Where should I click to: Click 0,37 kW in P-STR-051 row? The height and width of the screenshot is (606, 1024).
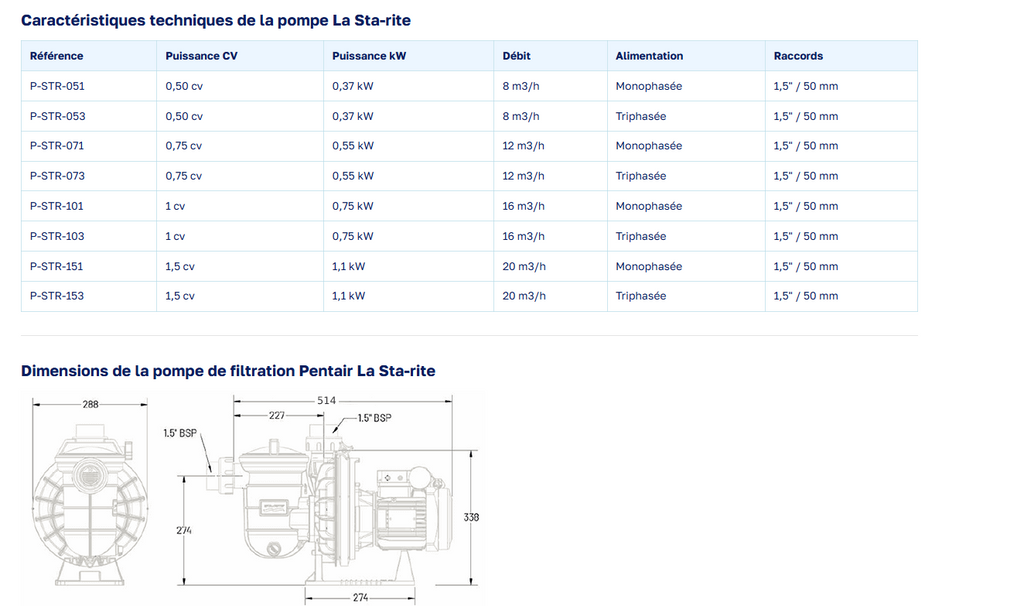[353, 86]
